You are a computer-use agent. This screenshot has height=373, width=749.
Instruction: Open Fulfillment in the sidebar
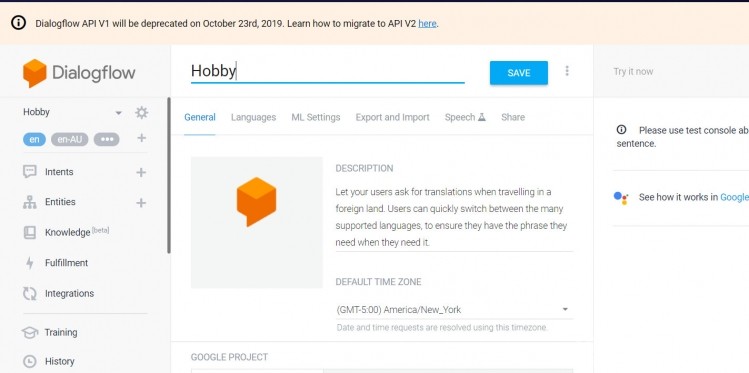tap(66, 263)
